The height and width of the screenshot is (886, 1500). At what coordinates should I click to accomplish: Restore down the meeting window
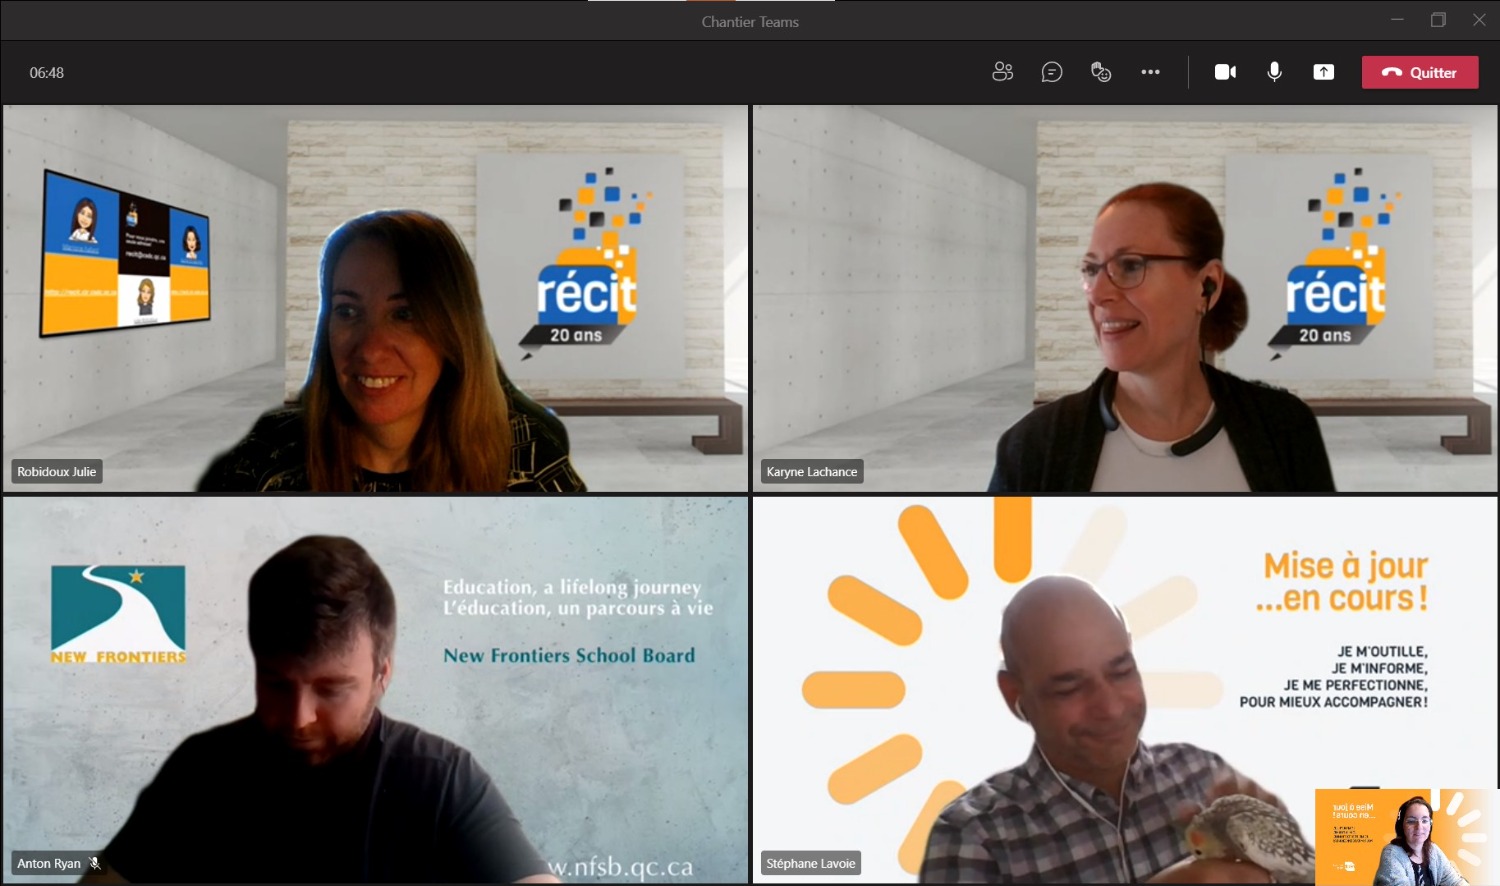pos(1438,20)
